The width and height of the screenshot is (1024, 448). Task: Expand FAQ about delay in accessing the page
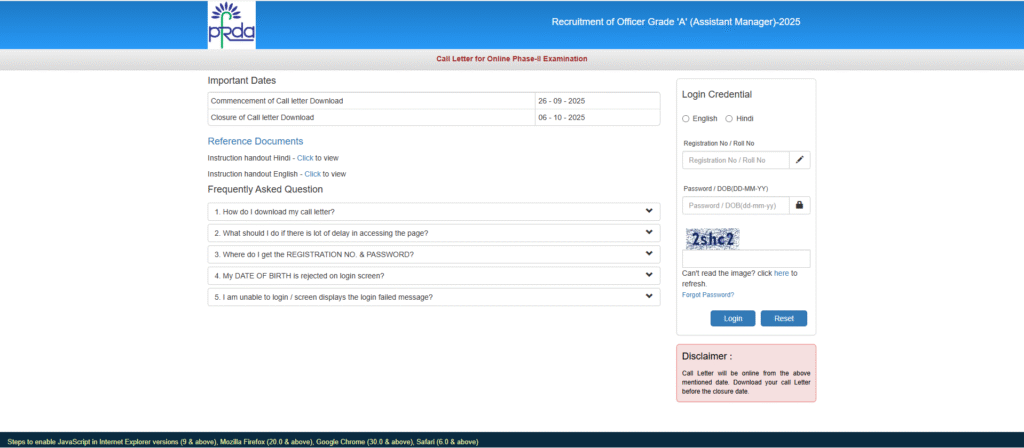pyautogui.click(x=321, y=233)
